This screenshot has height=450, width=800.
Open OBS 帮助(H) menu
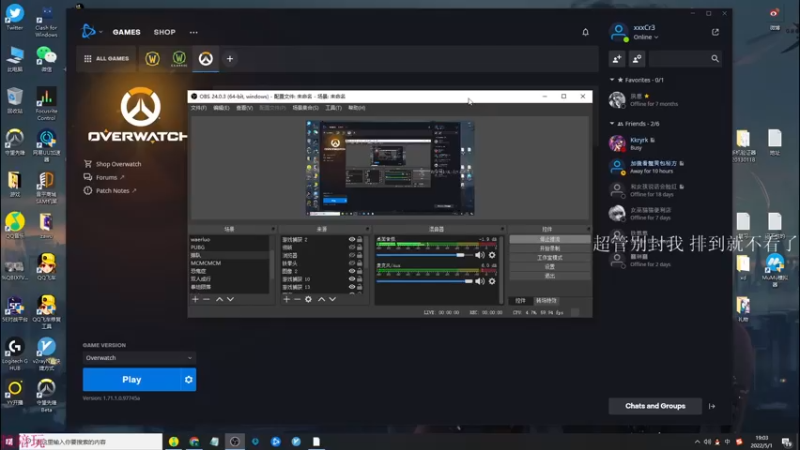click(x=357, y=108)
